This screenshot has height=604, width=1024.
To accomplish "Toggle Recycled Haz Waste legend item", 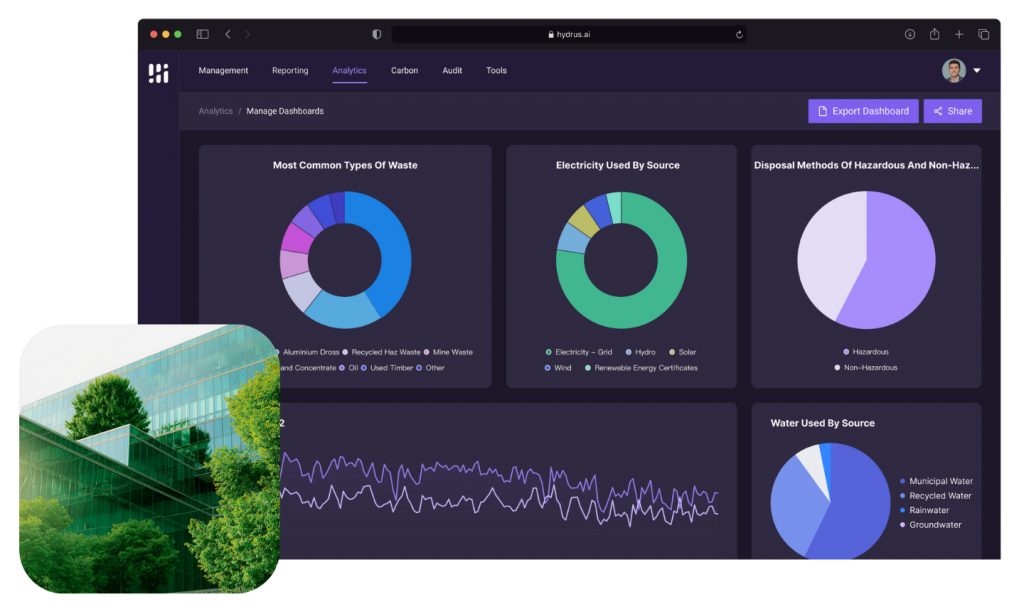I will [381, 352].
